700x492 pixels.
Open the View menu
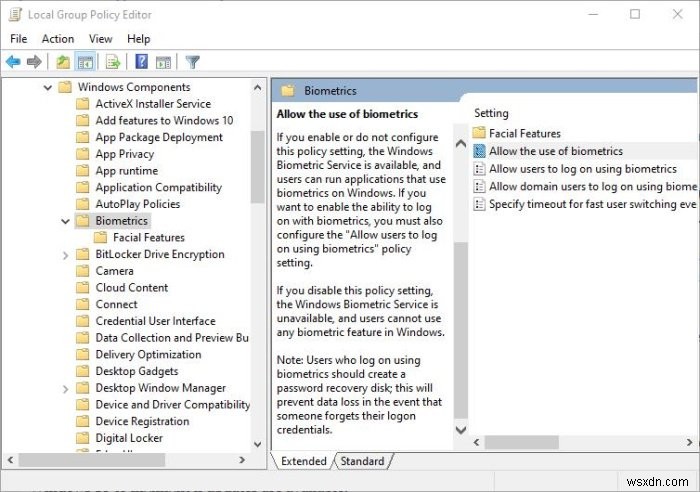(100, 39)
